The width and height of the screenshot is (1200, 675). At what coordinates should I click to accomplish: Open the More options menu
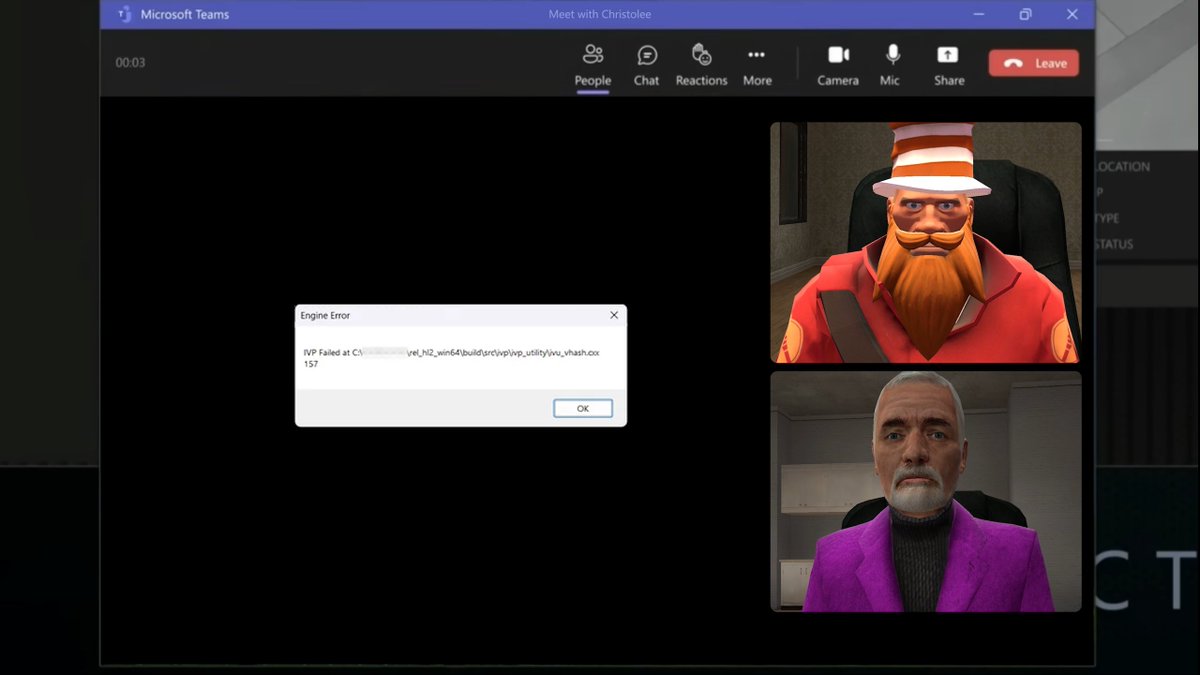[x=757, y=66]
